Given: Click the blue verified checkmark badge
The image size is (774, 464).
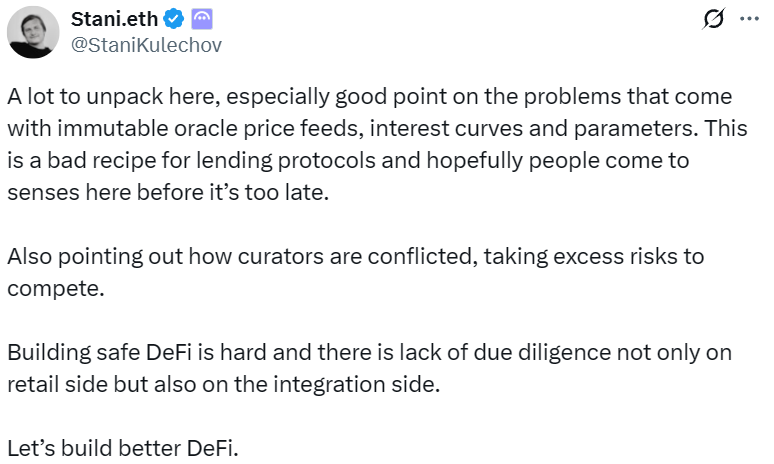Looking at the screenshot, I should click(174, 18).
